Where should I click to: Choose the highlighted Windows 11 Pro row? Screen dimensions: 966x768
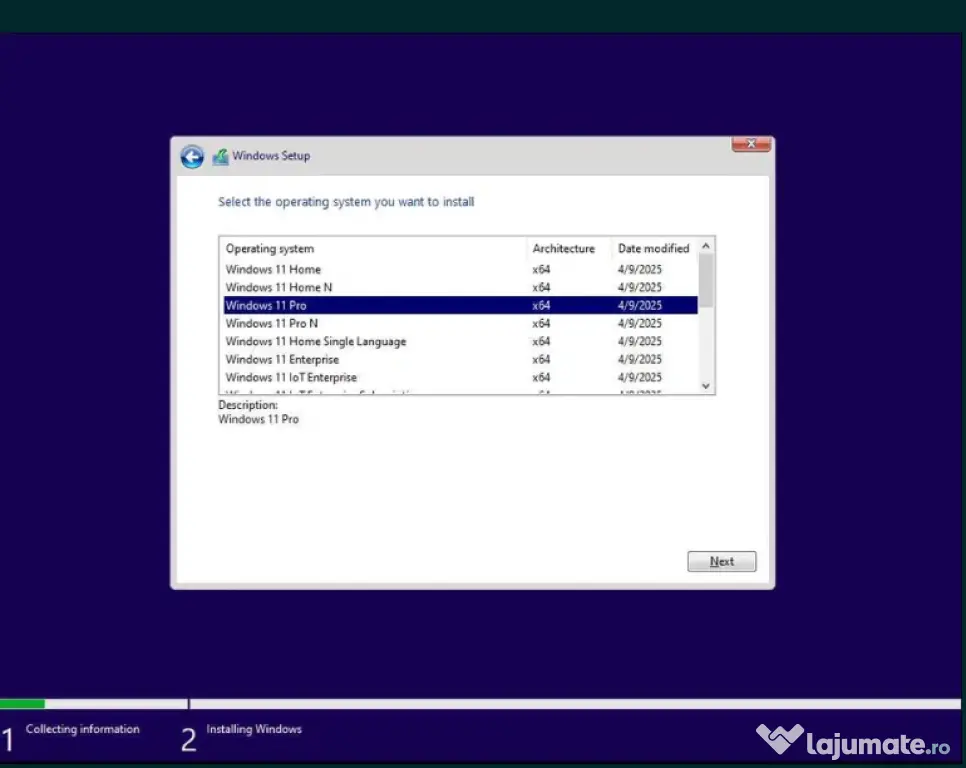pos(266,306)
